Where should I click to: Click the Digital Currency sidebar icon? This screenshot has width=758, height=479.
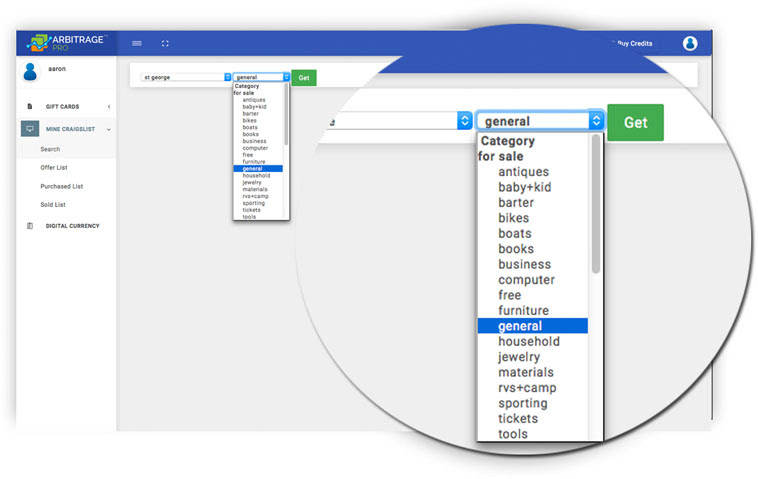point(30,226)
